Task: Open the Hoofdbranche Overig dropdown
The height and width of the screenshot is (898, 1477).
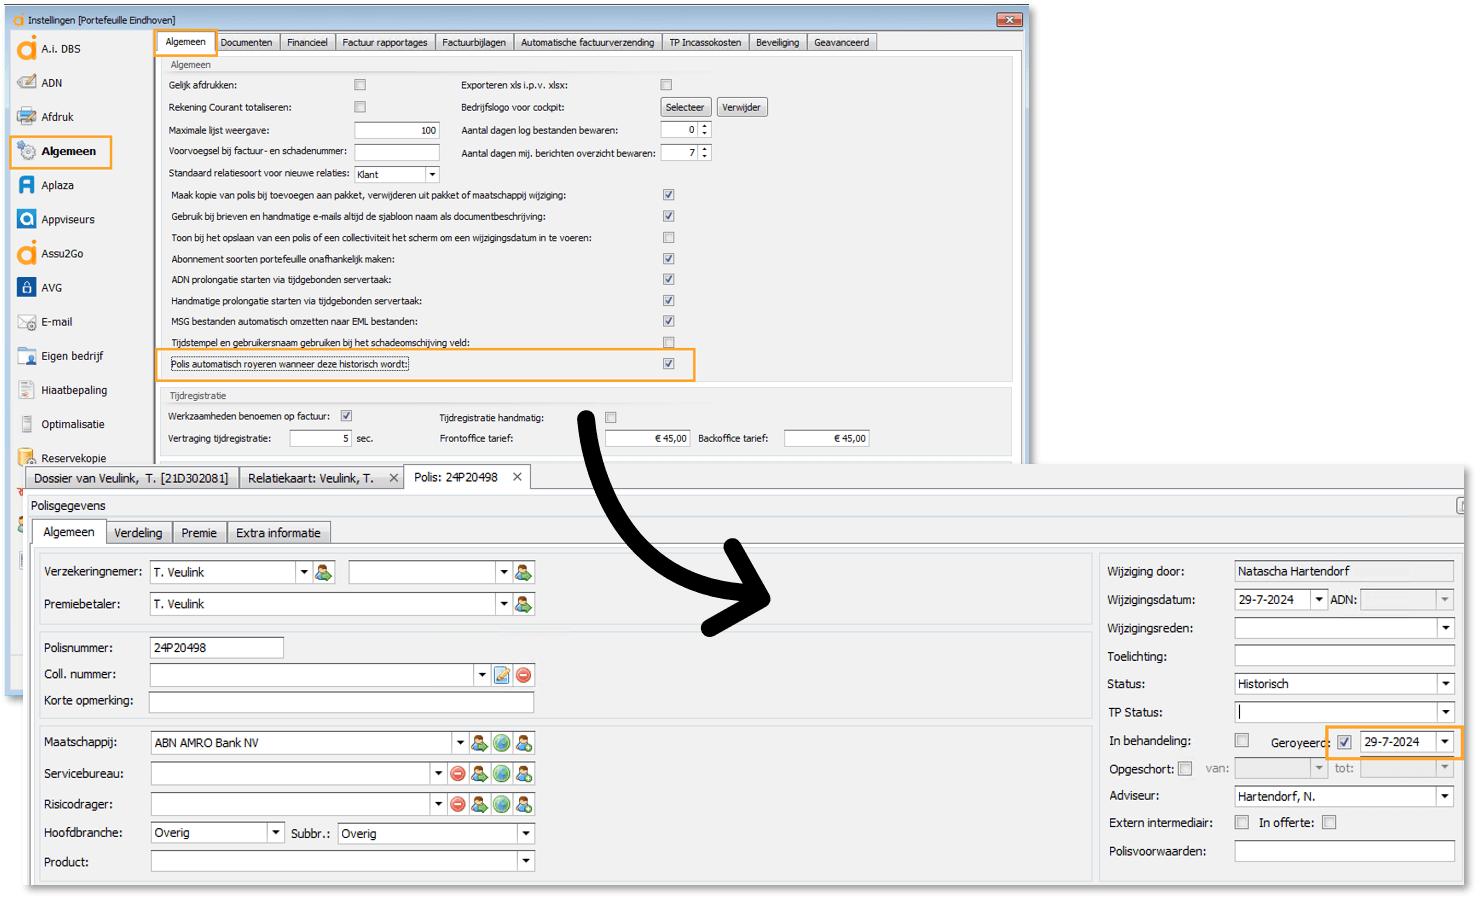Action: 276,833
